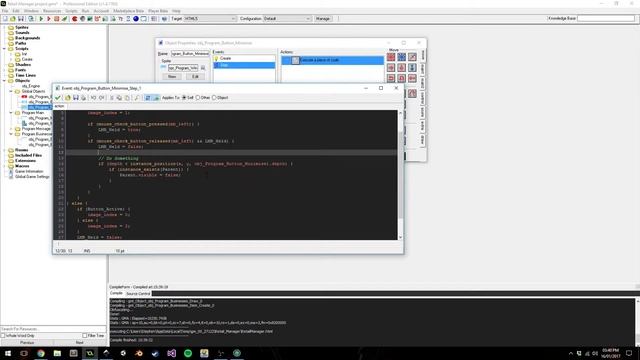The image size is (640, 360).
Task: Open the Resources menu
Action: click(52, 11)
